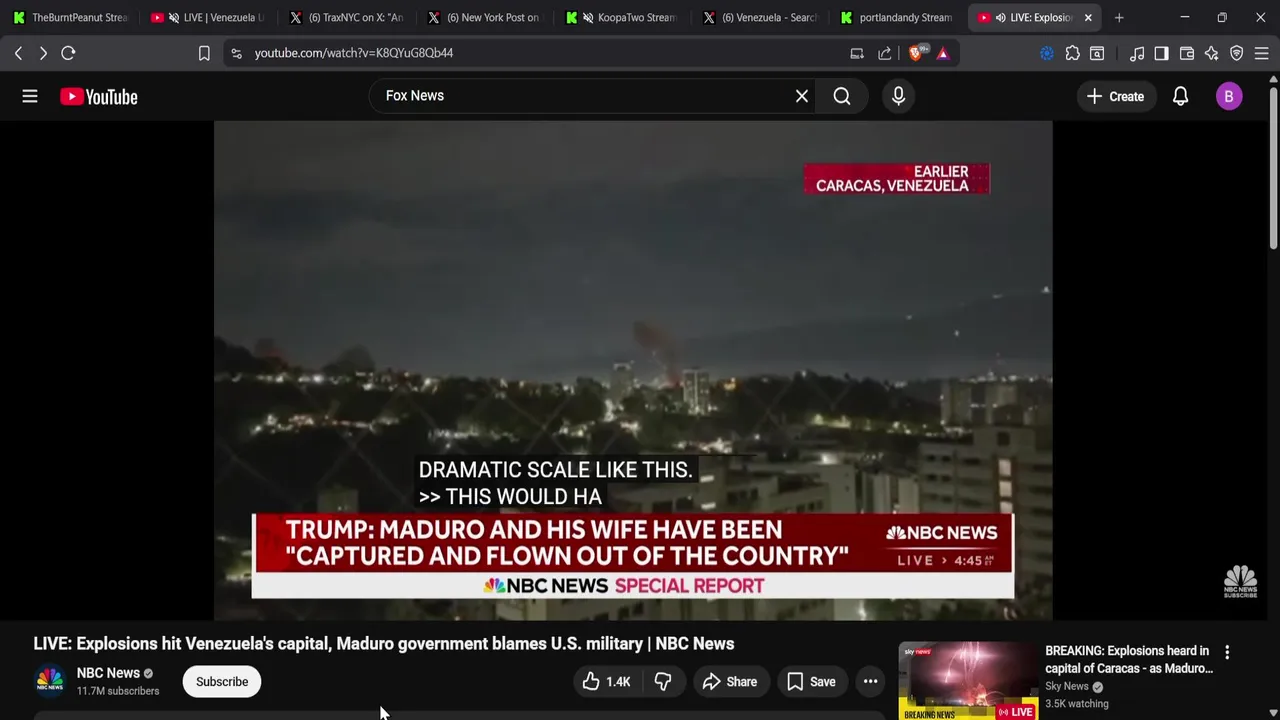Bookmark this page in Brave
Viewport: 1280px width, 720px height.
(x=204, y=53)
